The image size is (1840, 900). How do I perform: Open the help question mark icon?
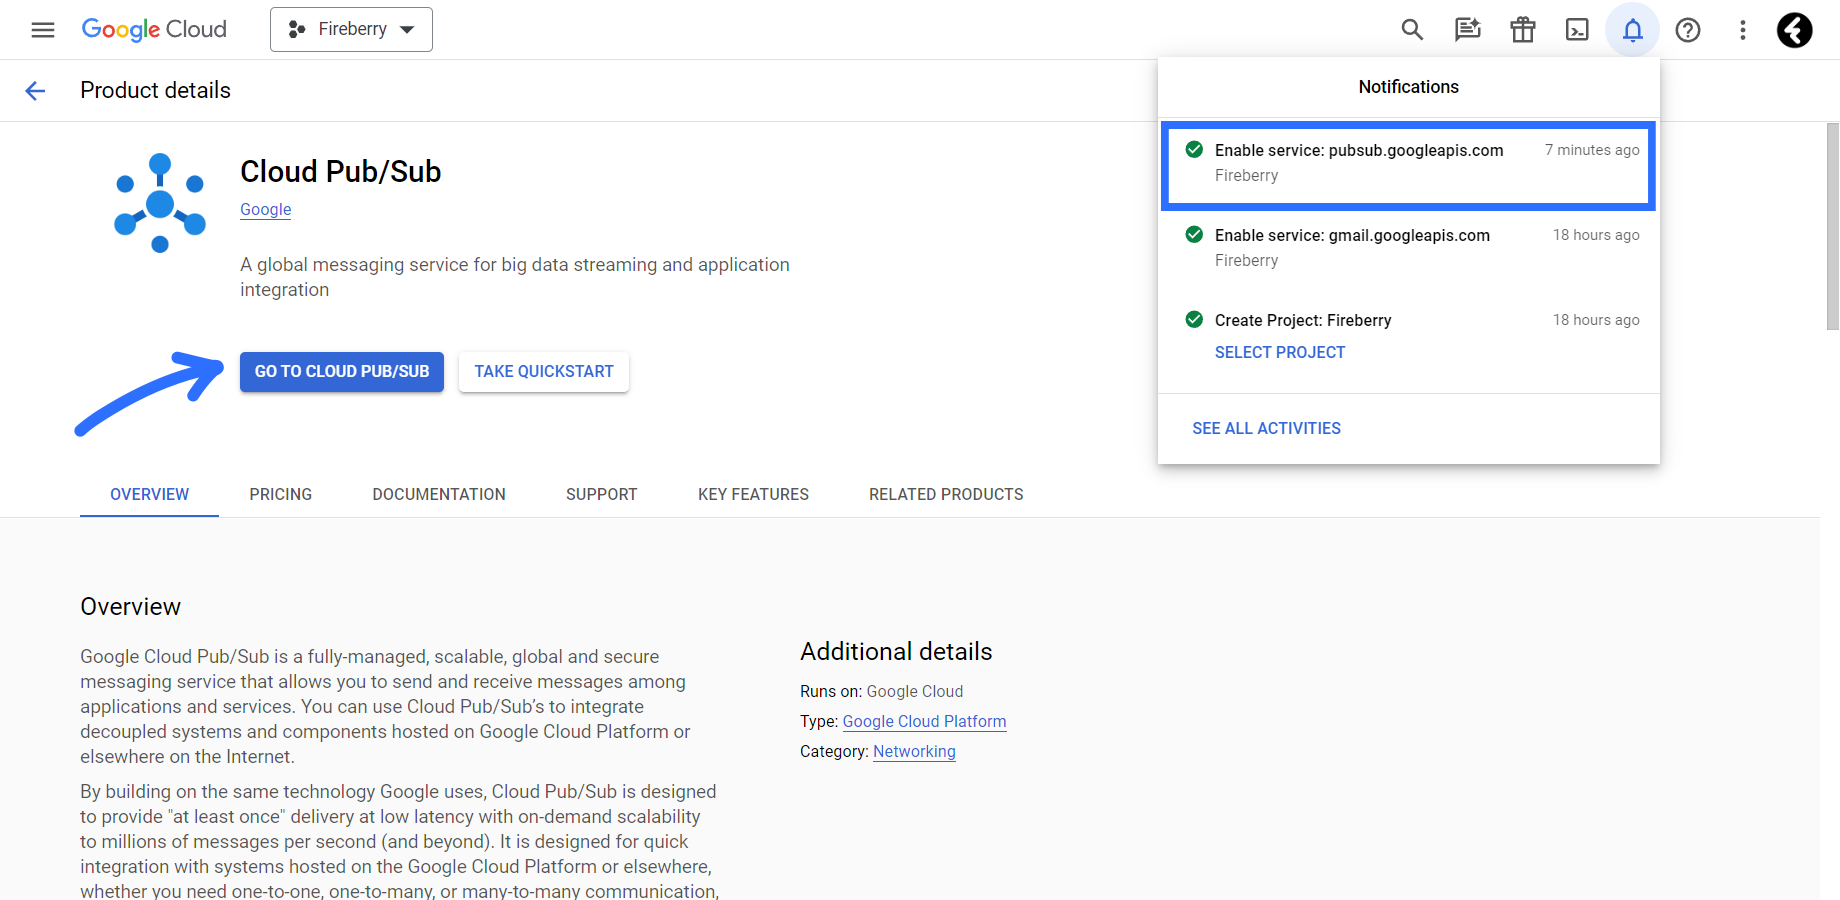(x=1688, y=30)
